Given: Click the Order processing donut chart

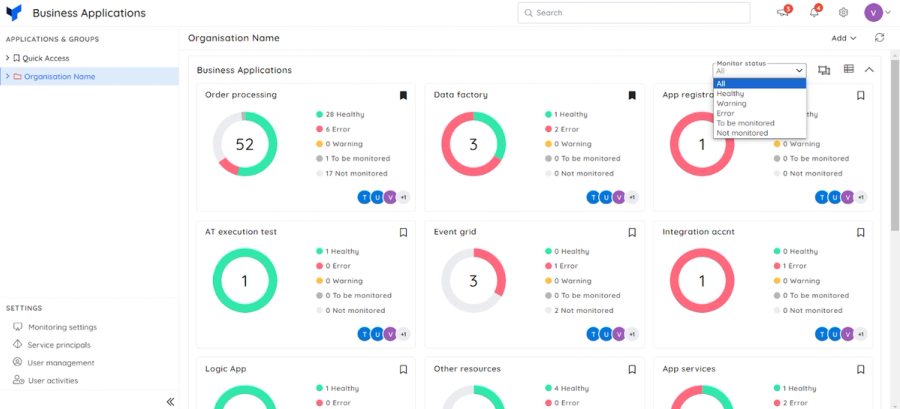Looking at the screenshot, I should tap(245, 144).
